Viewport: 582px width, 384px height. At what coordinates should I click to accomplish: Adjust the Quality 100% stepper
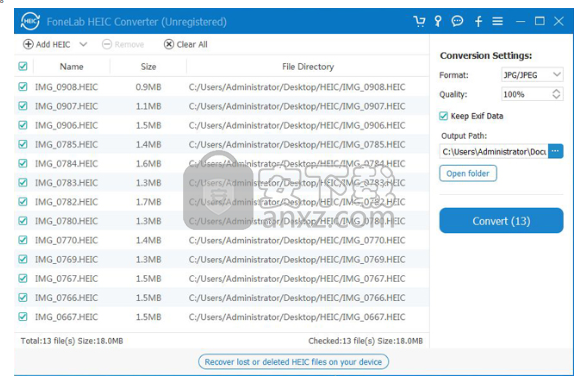(x=556, y=94)
